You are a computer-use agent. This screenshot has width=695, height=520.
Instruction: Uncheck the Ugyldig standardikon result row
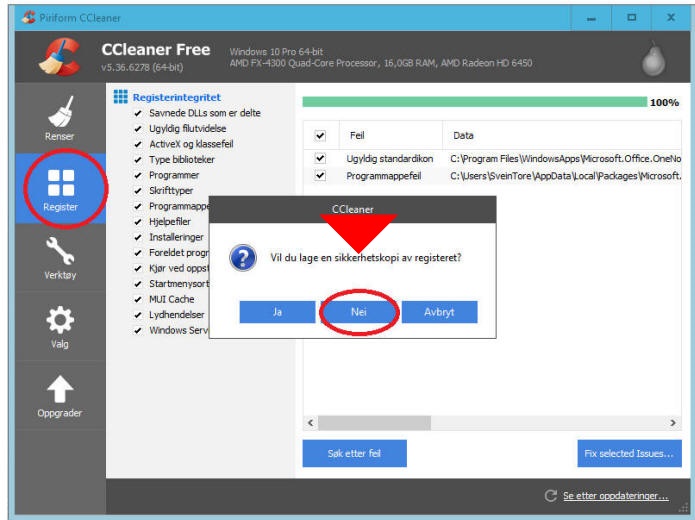[320, 158]
